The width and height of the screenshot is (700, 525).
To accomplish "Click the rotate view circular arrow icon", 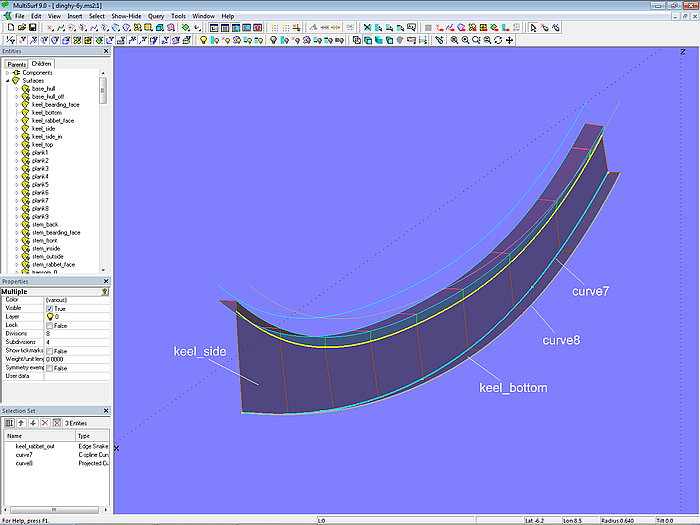I will coord(499,40).
